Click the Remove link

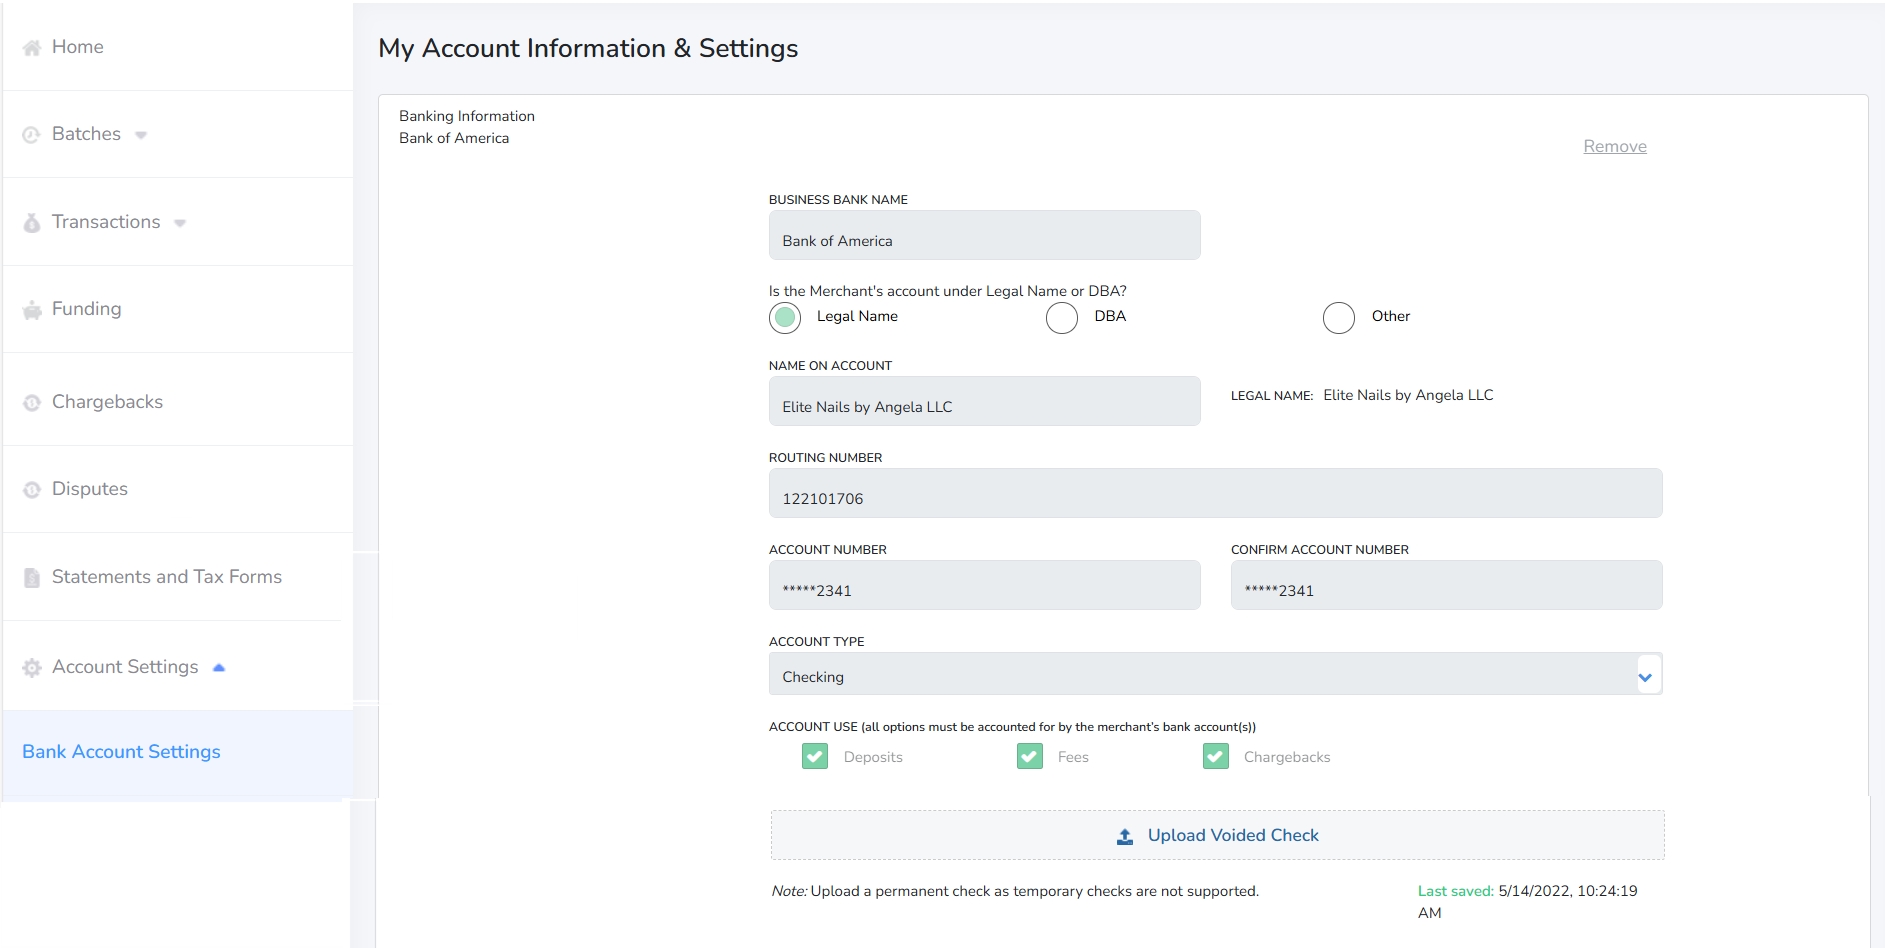(1614, 146)
